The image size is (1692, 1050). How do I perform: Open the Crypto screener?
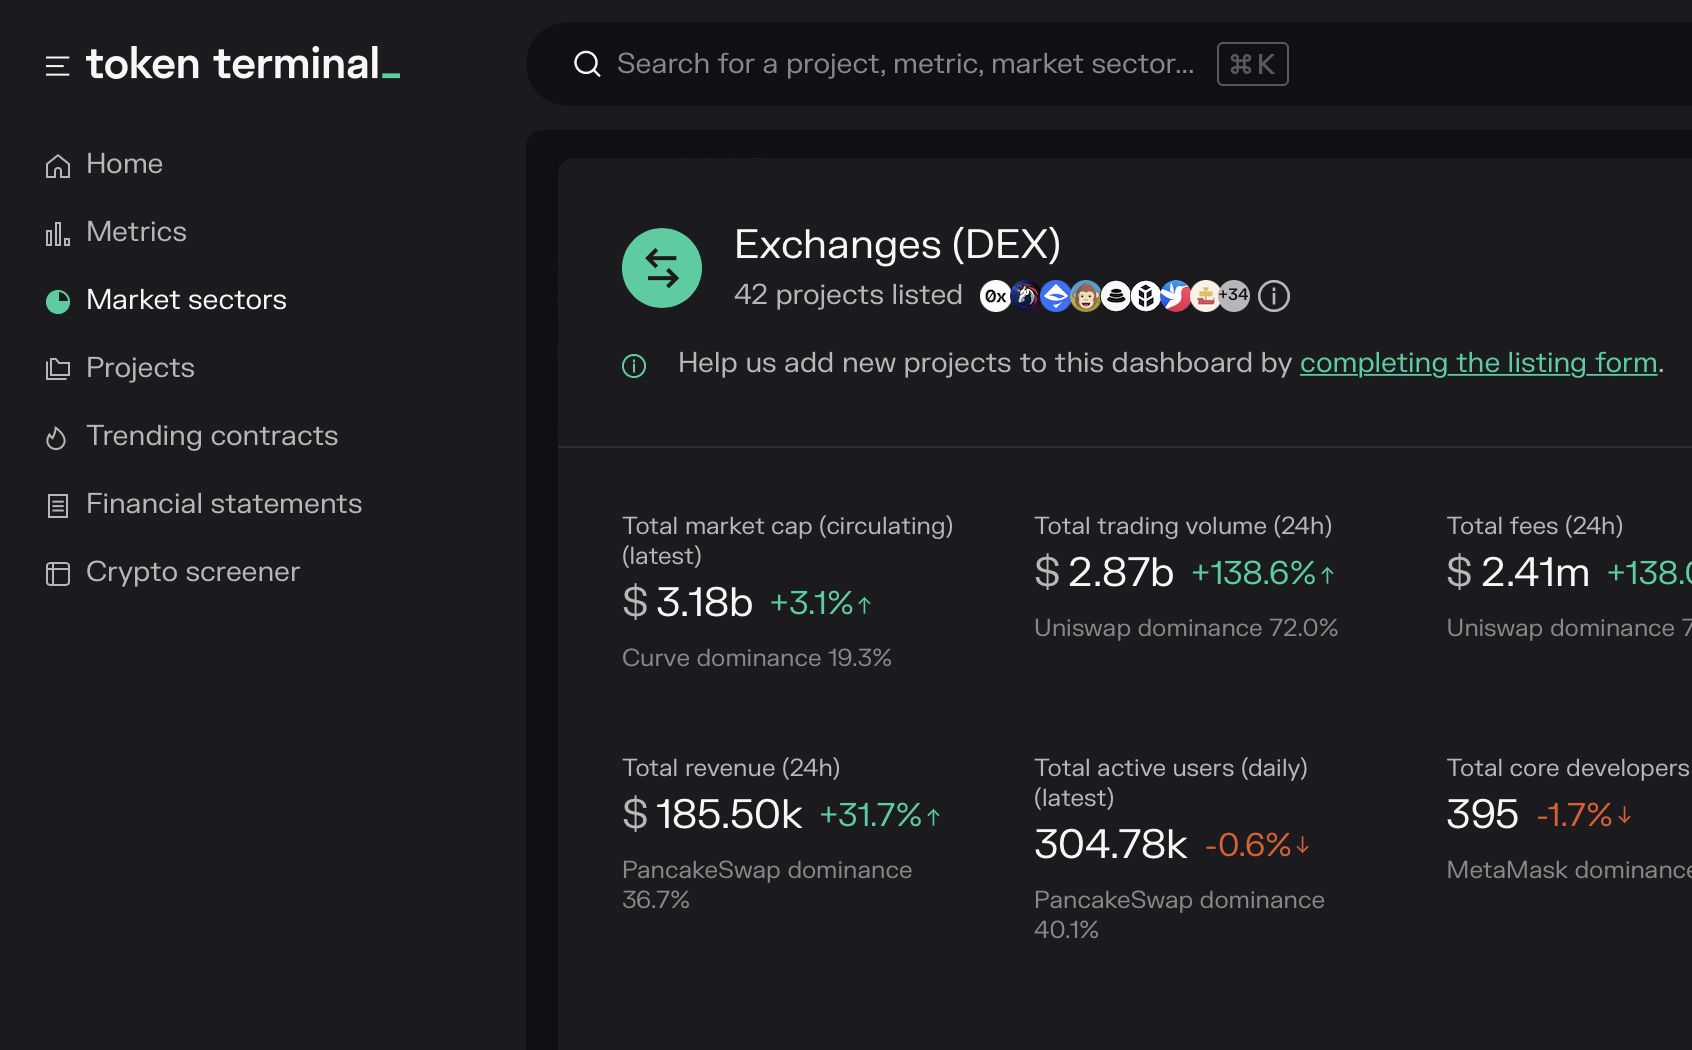[x=193, y=572]
